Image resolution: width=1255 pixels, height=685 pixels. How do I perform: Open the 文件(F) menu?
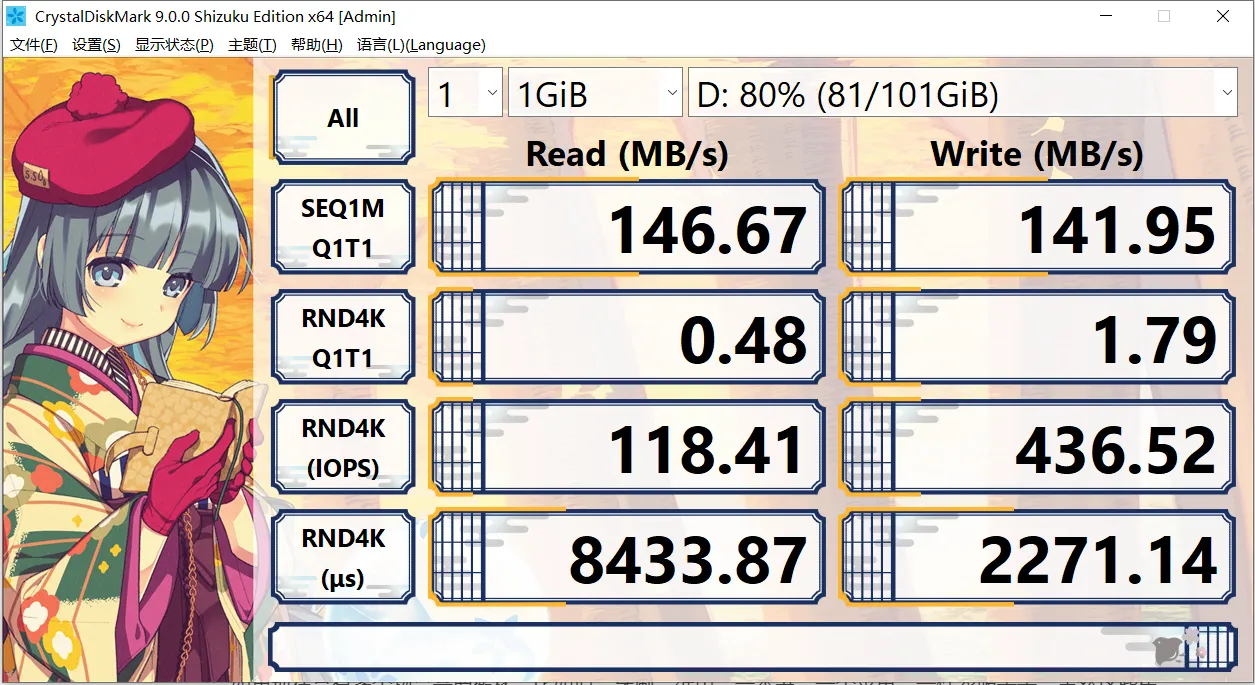[34, 45]
